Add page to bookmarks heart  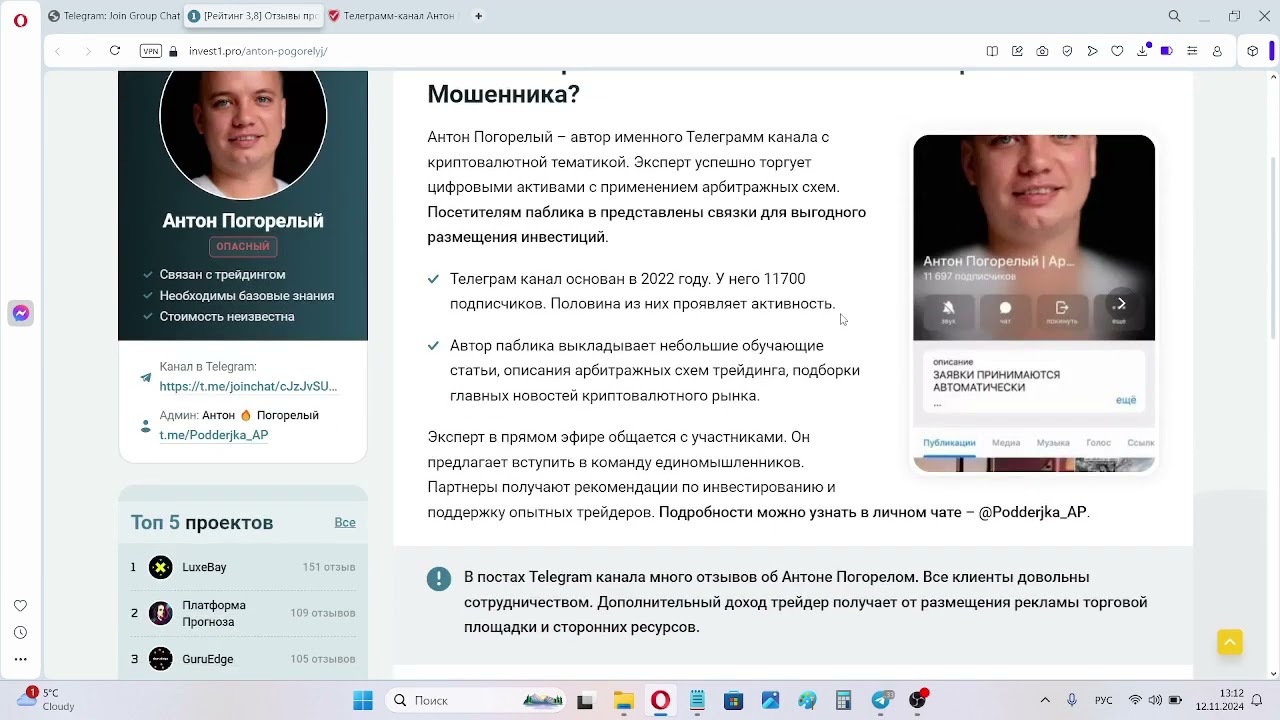(x=1117, y=51)
